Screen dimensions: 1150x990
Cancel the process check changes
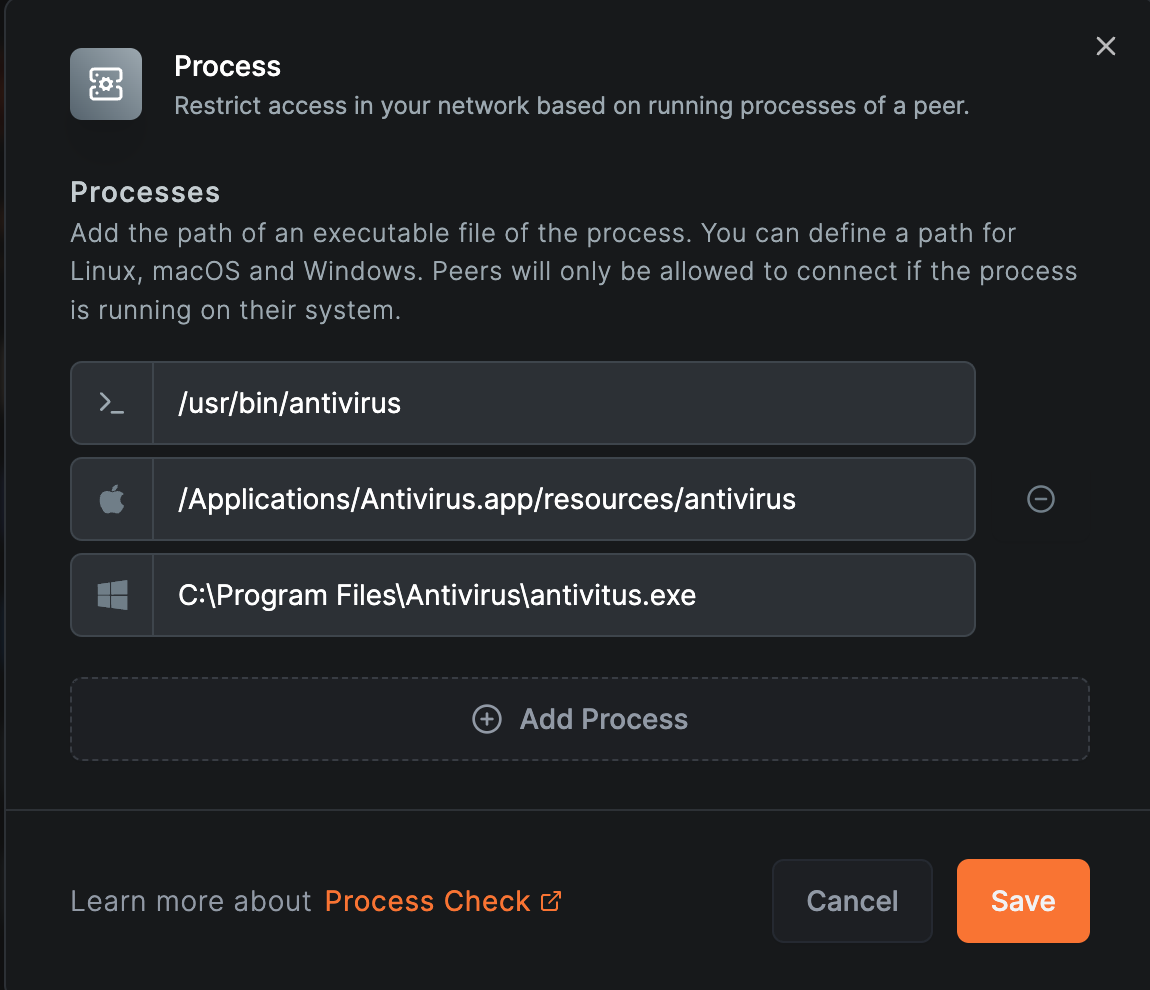click(851, 901)
